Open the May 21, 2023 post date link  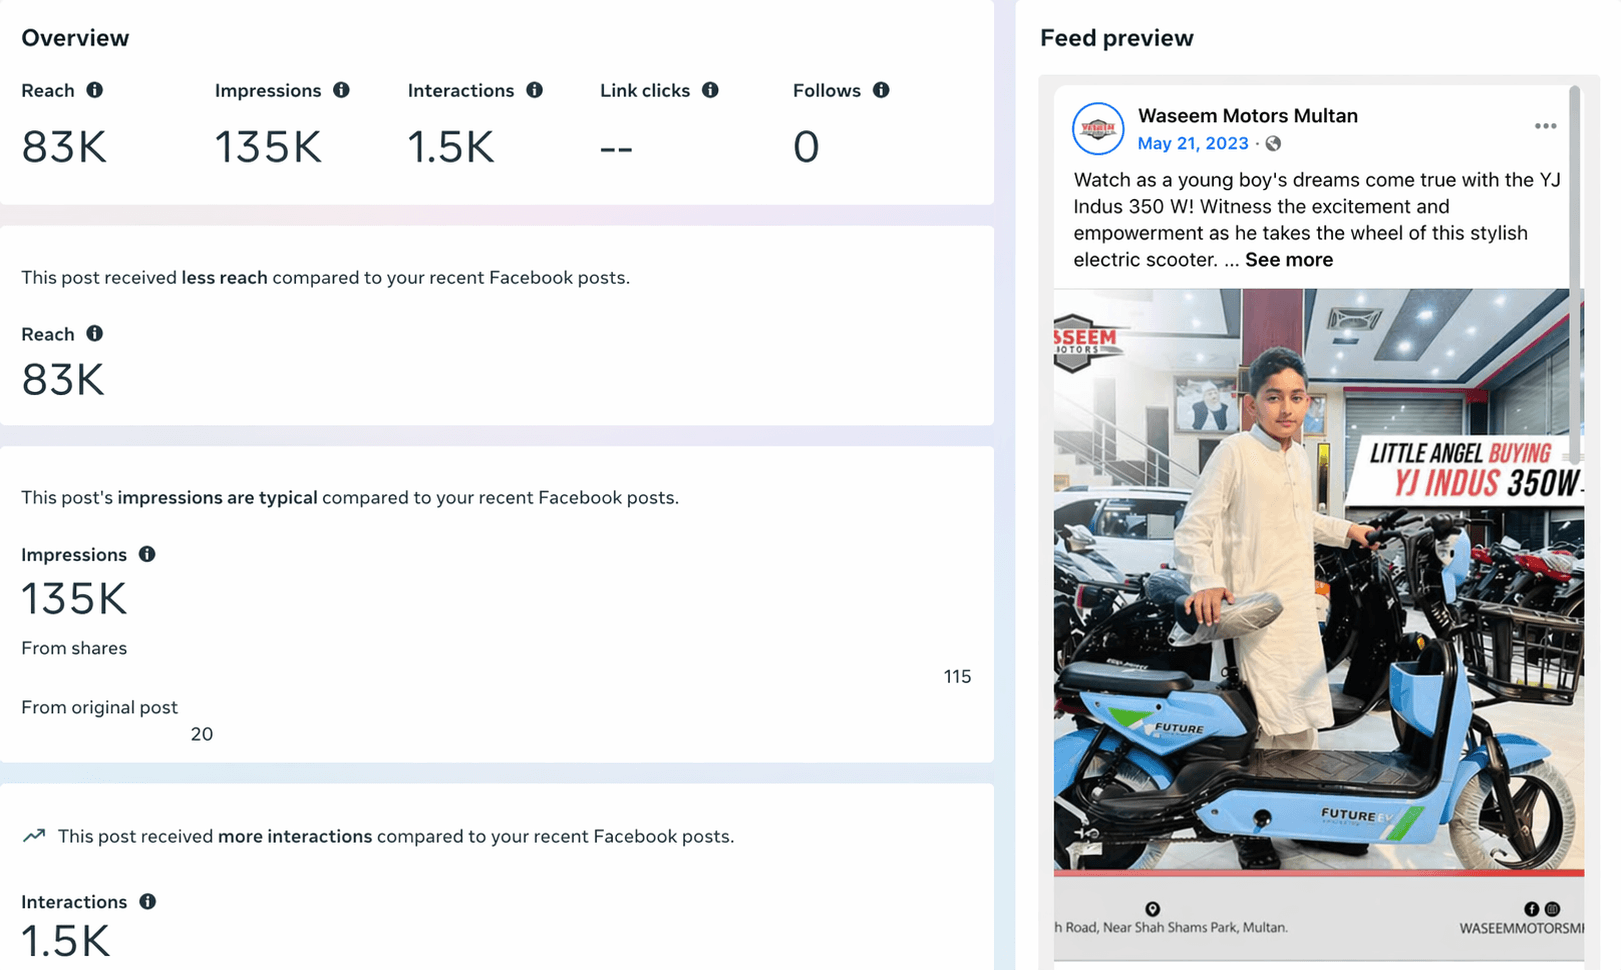click(1193, 144)
